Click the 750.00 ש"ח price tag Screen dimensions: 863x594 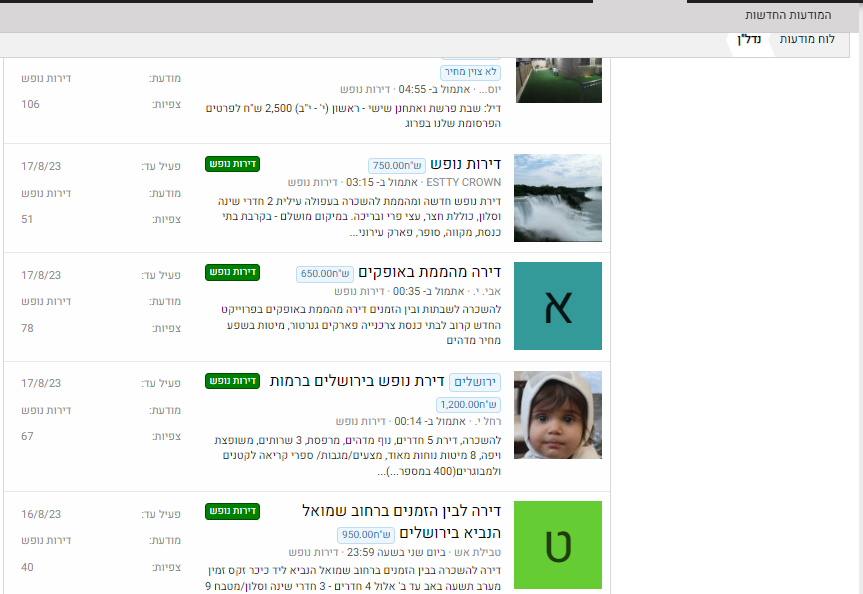coord(397,166)
